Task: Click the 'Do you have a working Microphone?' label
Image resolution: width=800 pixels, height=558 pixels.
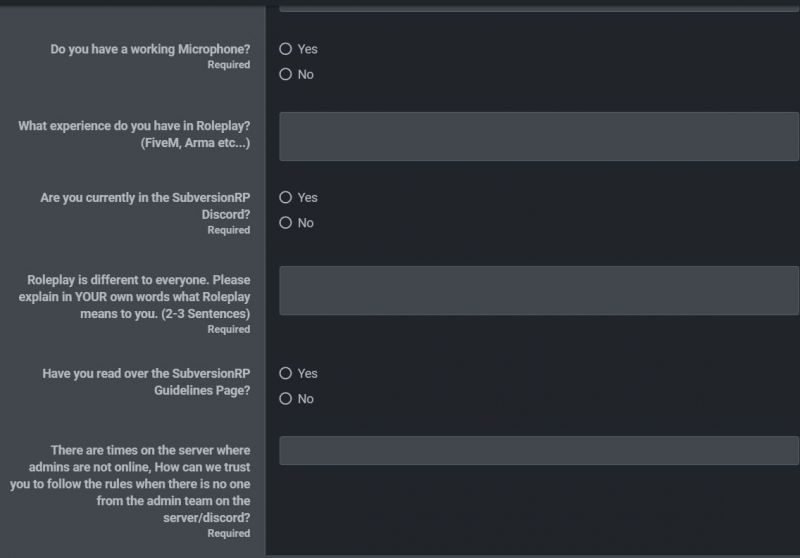Action: click(x=150, y=49)
